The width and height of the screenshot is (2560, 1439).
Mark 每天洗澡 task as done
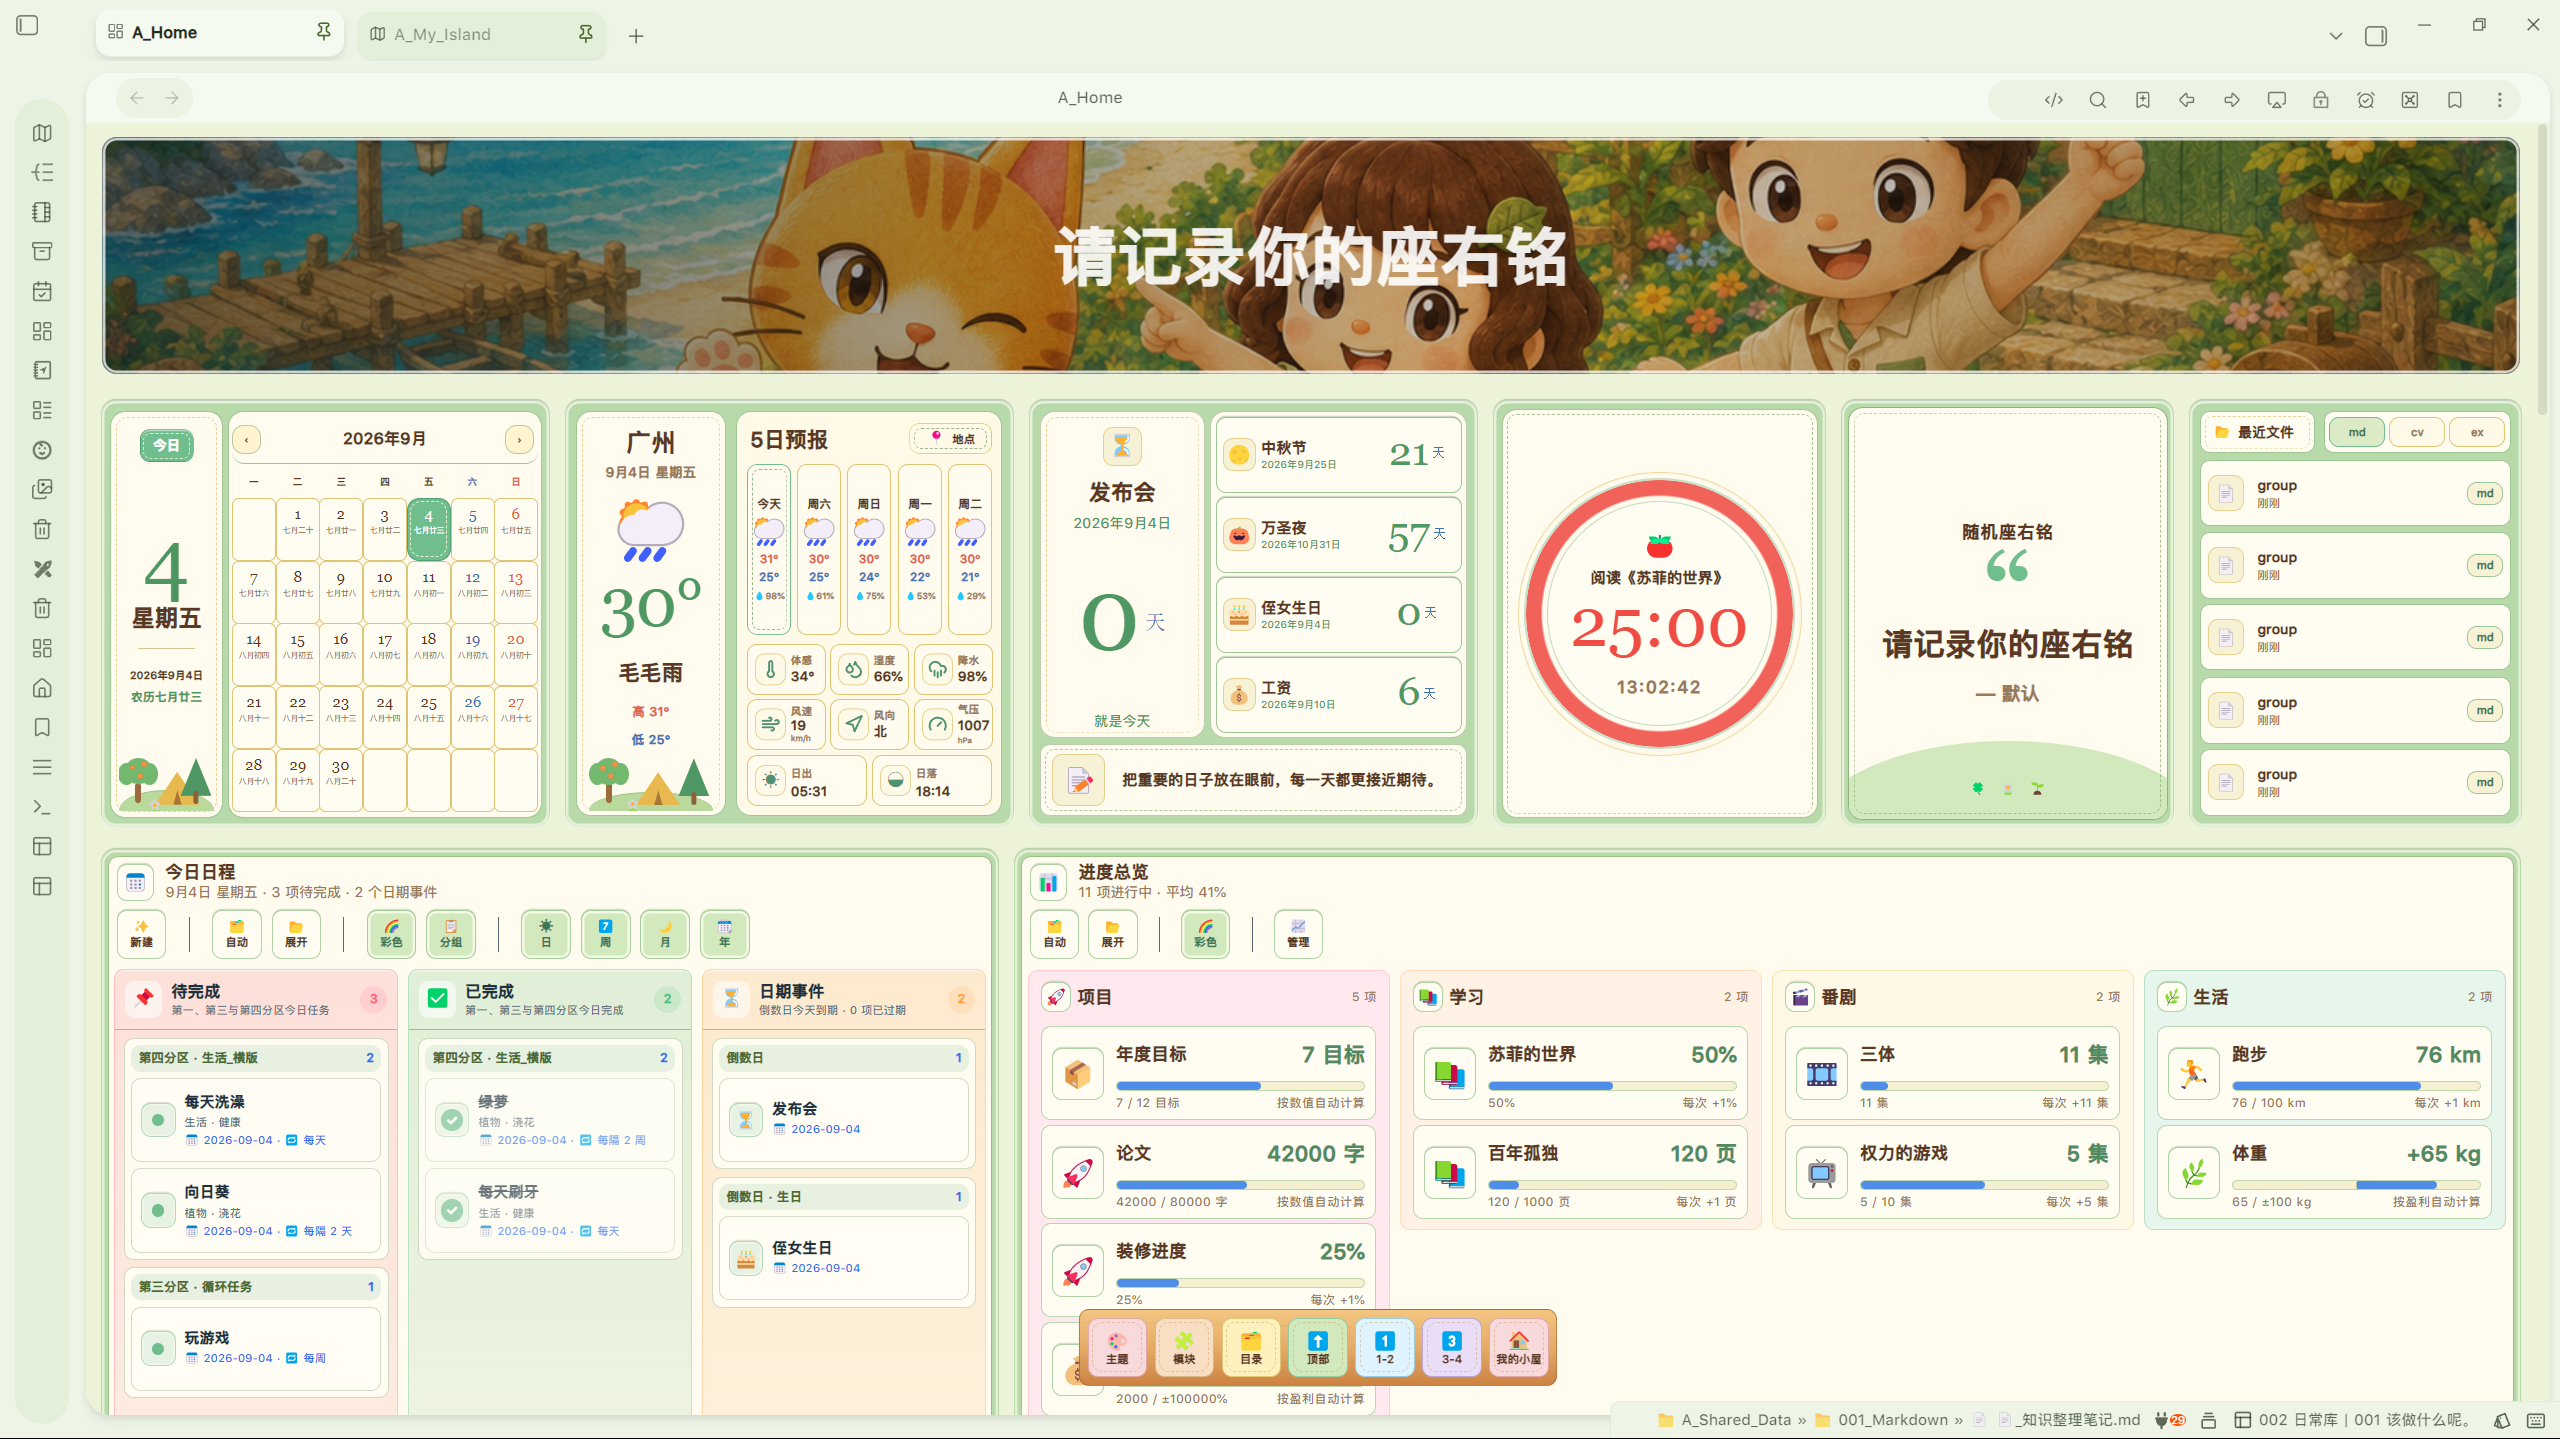(158, 1120)
